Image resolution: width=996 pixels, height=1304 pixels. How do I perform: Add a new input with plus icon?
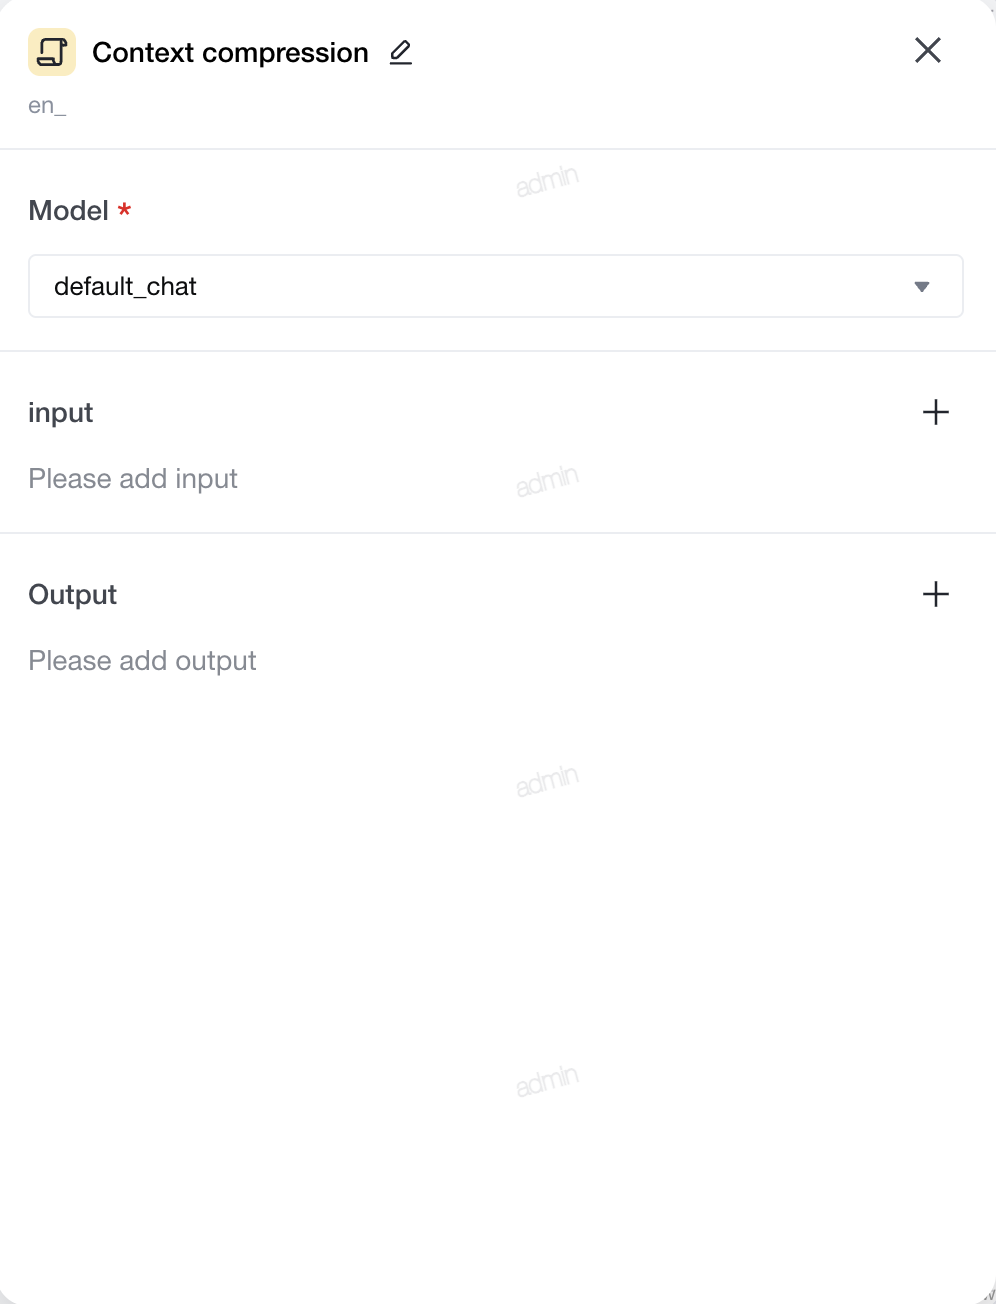tap(936, 412)
